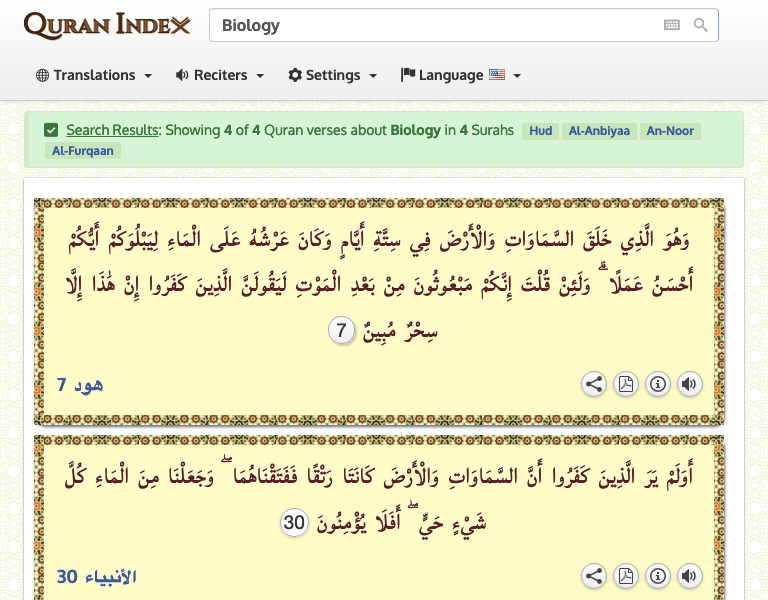Image resolution: width=768 pixels, height=600 pixels.
Task: Click the Arabic text of Hud verse 7
Action: [x=379, y=284]
